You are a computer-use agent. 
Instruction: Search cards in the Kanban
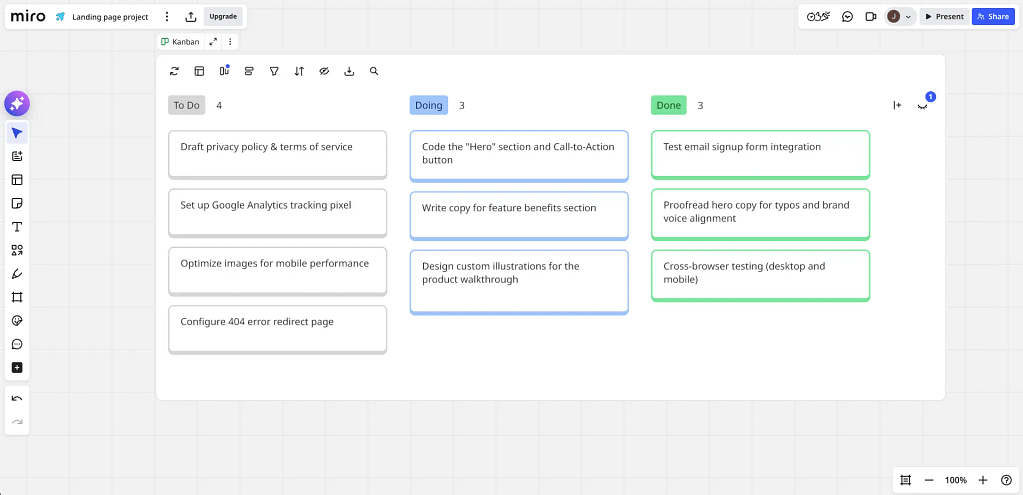tap(374, 71)
